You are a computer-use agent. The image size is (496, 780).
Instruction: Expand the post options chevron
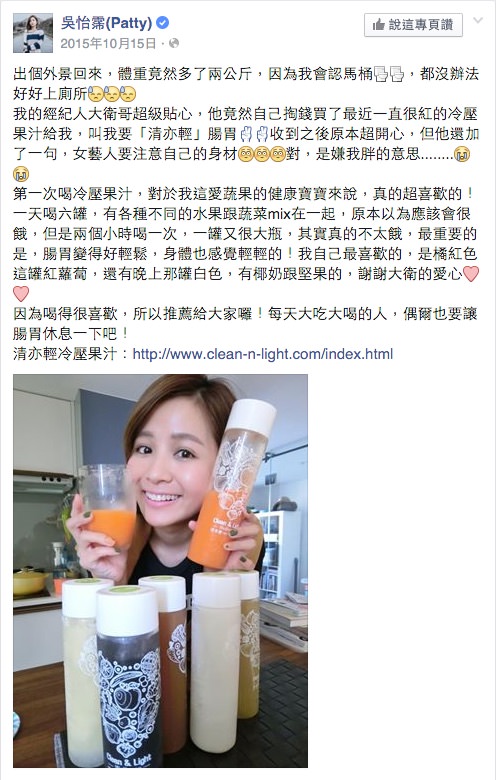tap(478, 20)
